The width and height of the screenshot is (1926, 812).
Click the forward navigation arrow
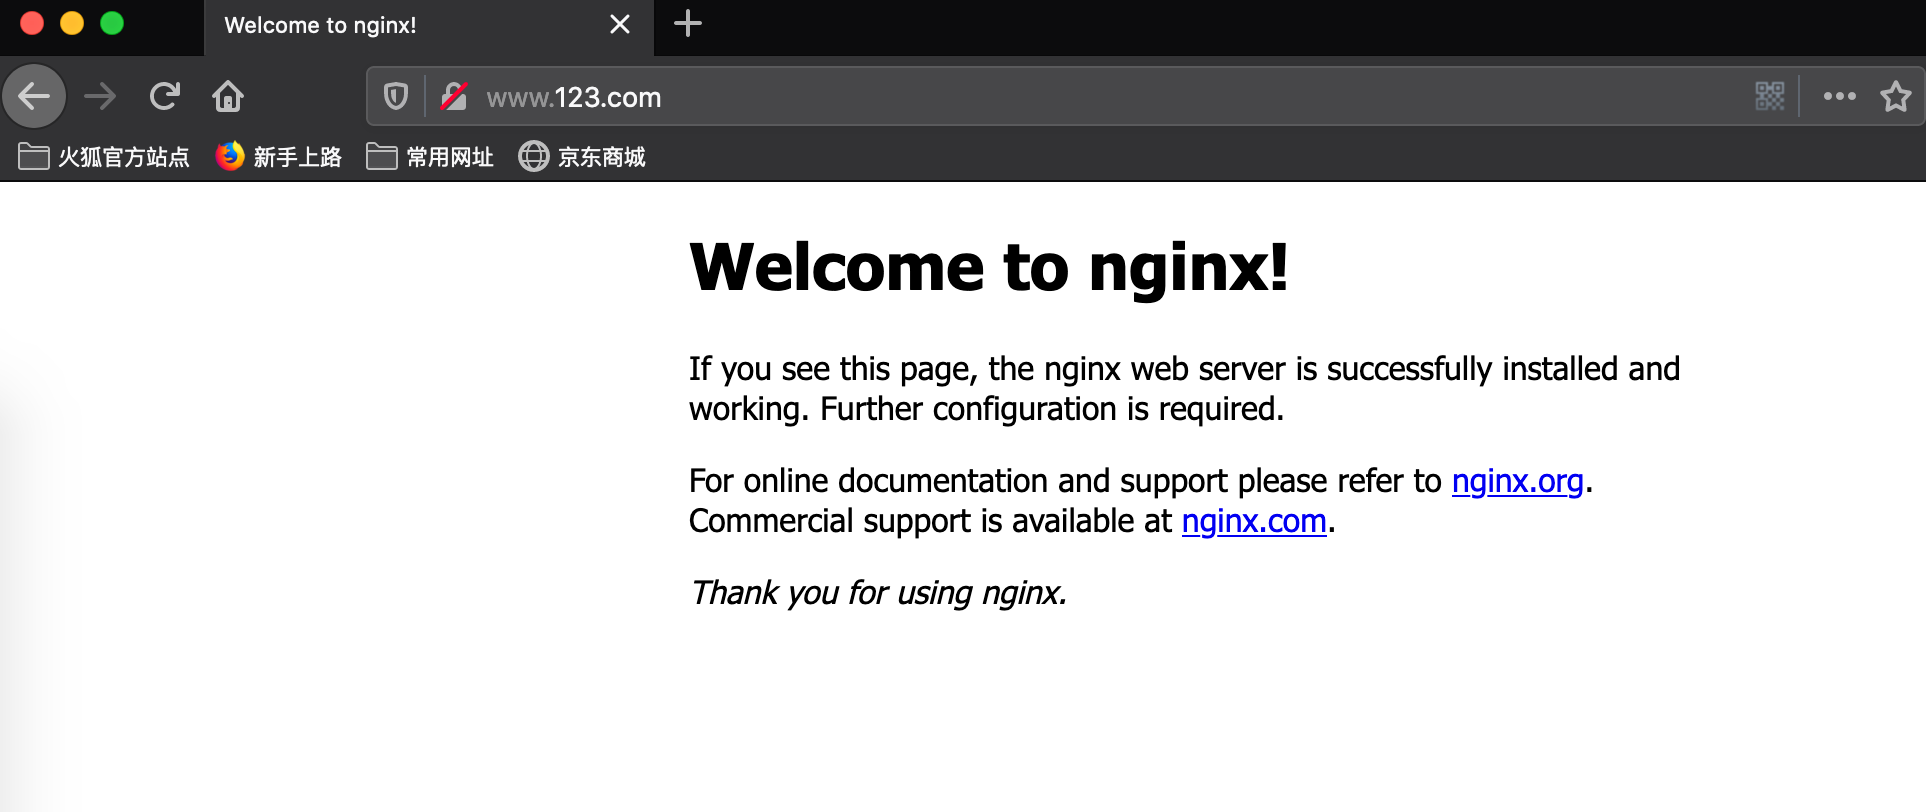click(x=100, y=96)
